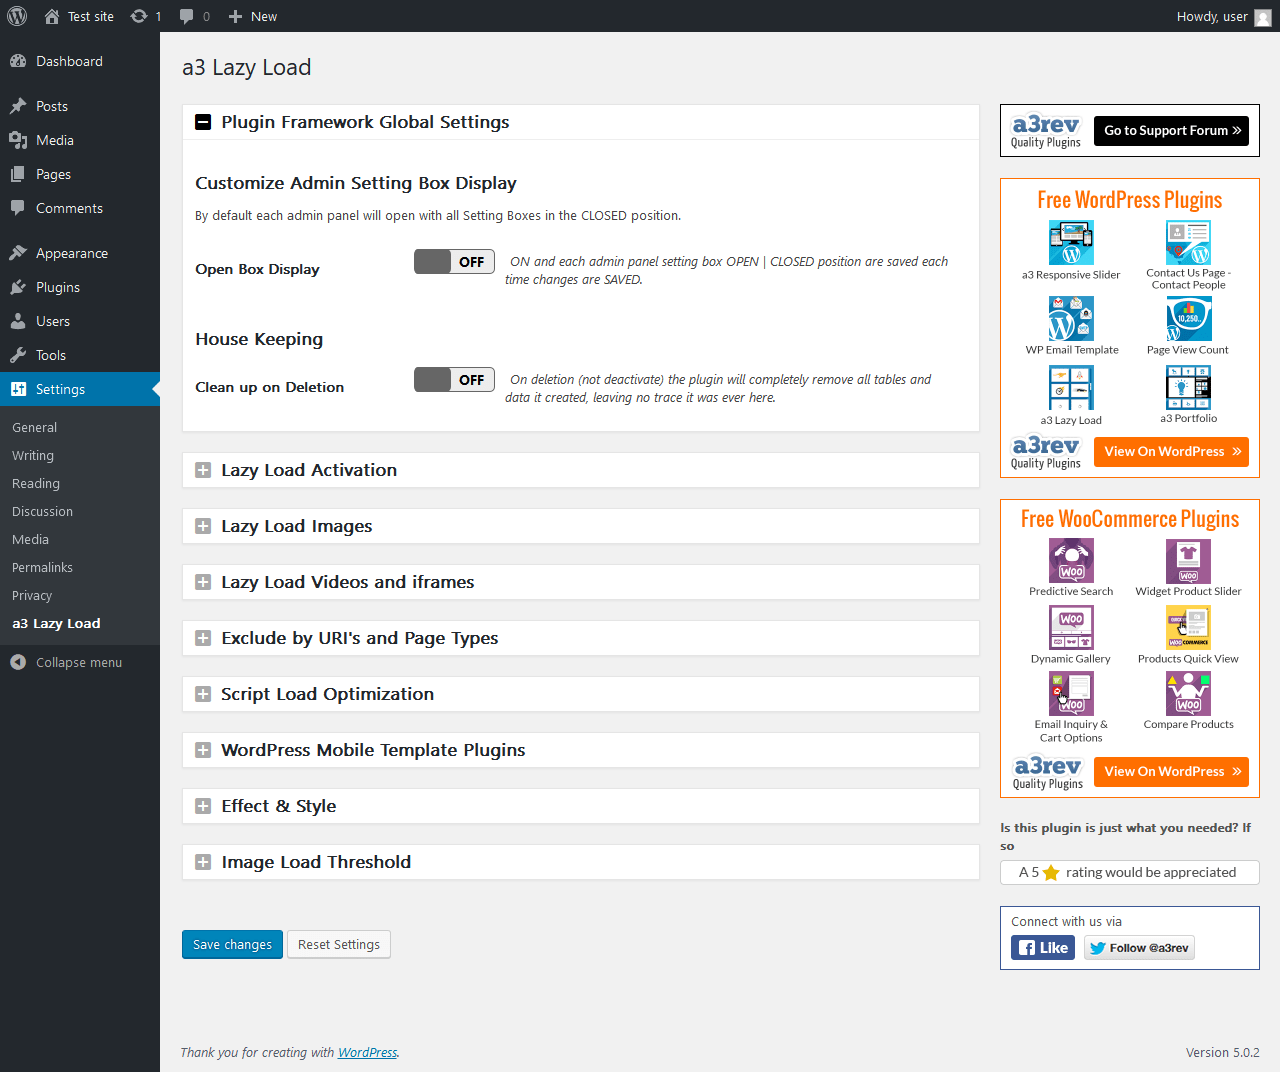The image size is (1280, 1072).
Task: Click the 5 star rating request box
Action: tap(1130, 873)
